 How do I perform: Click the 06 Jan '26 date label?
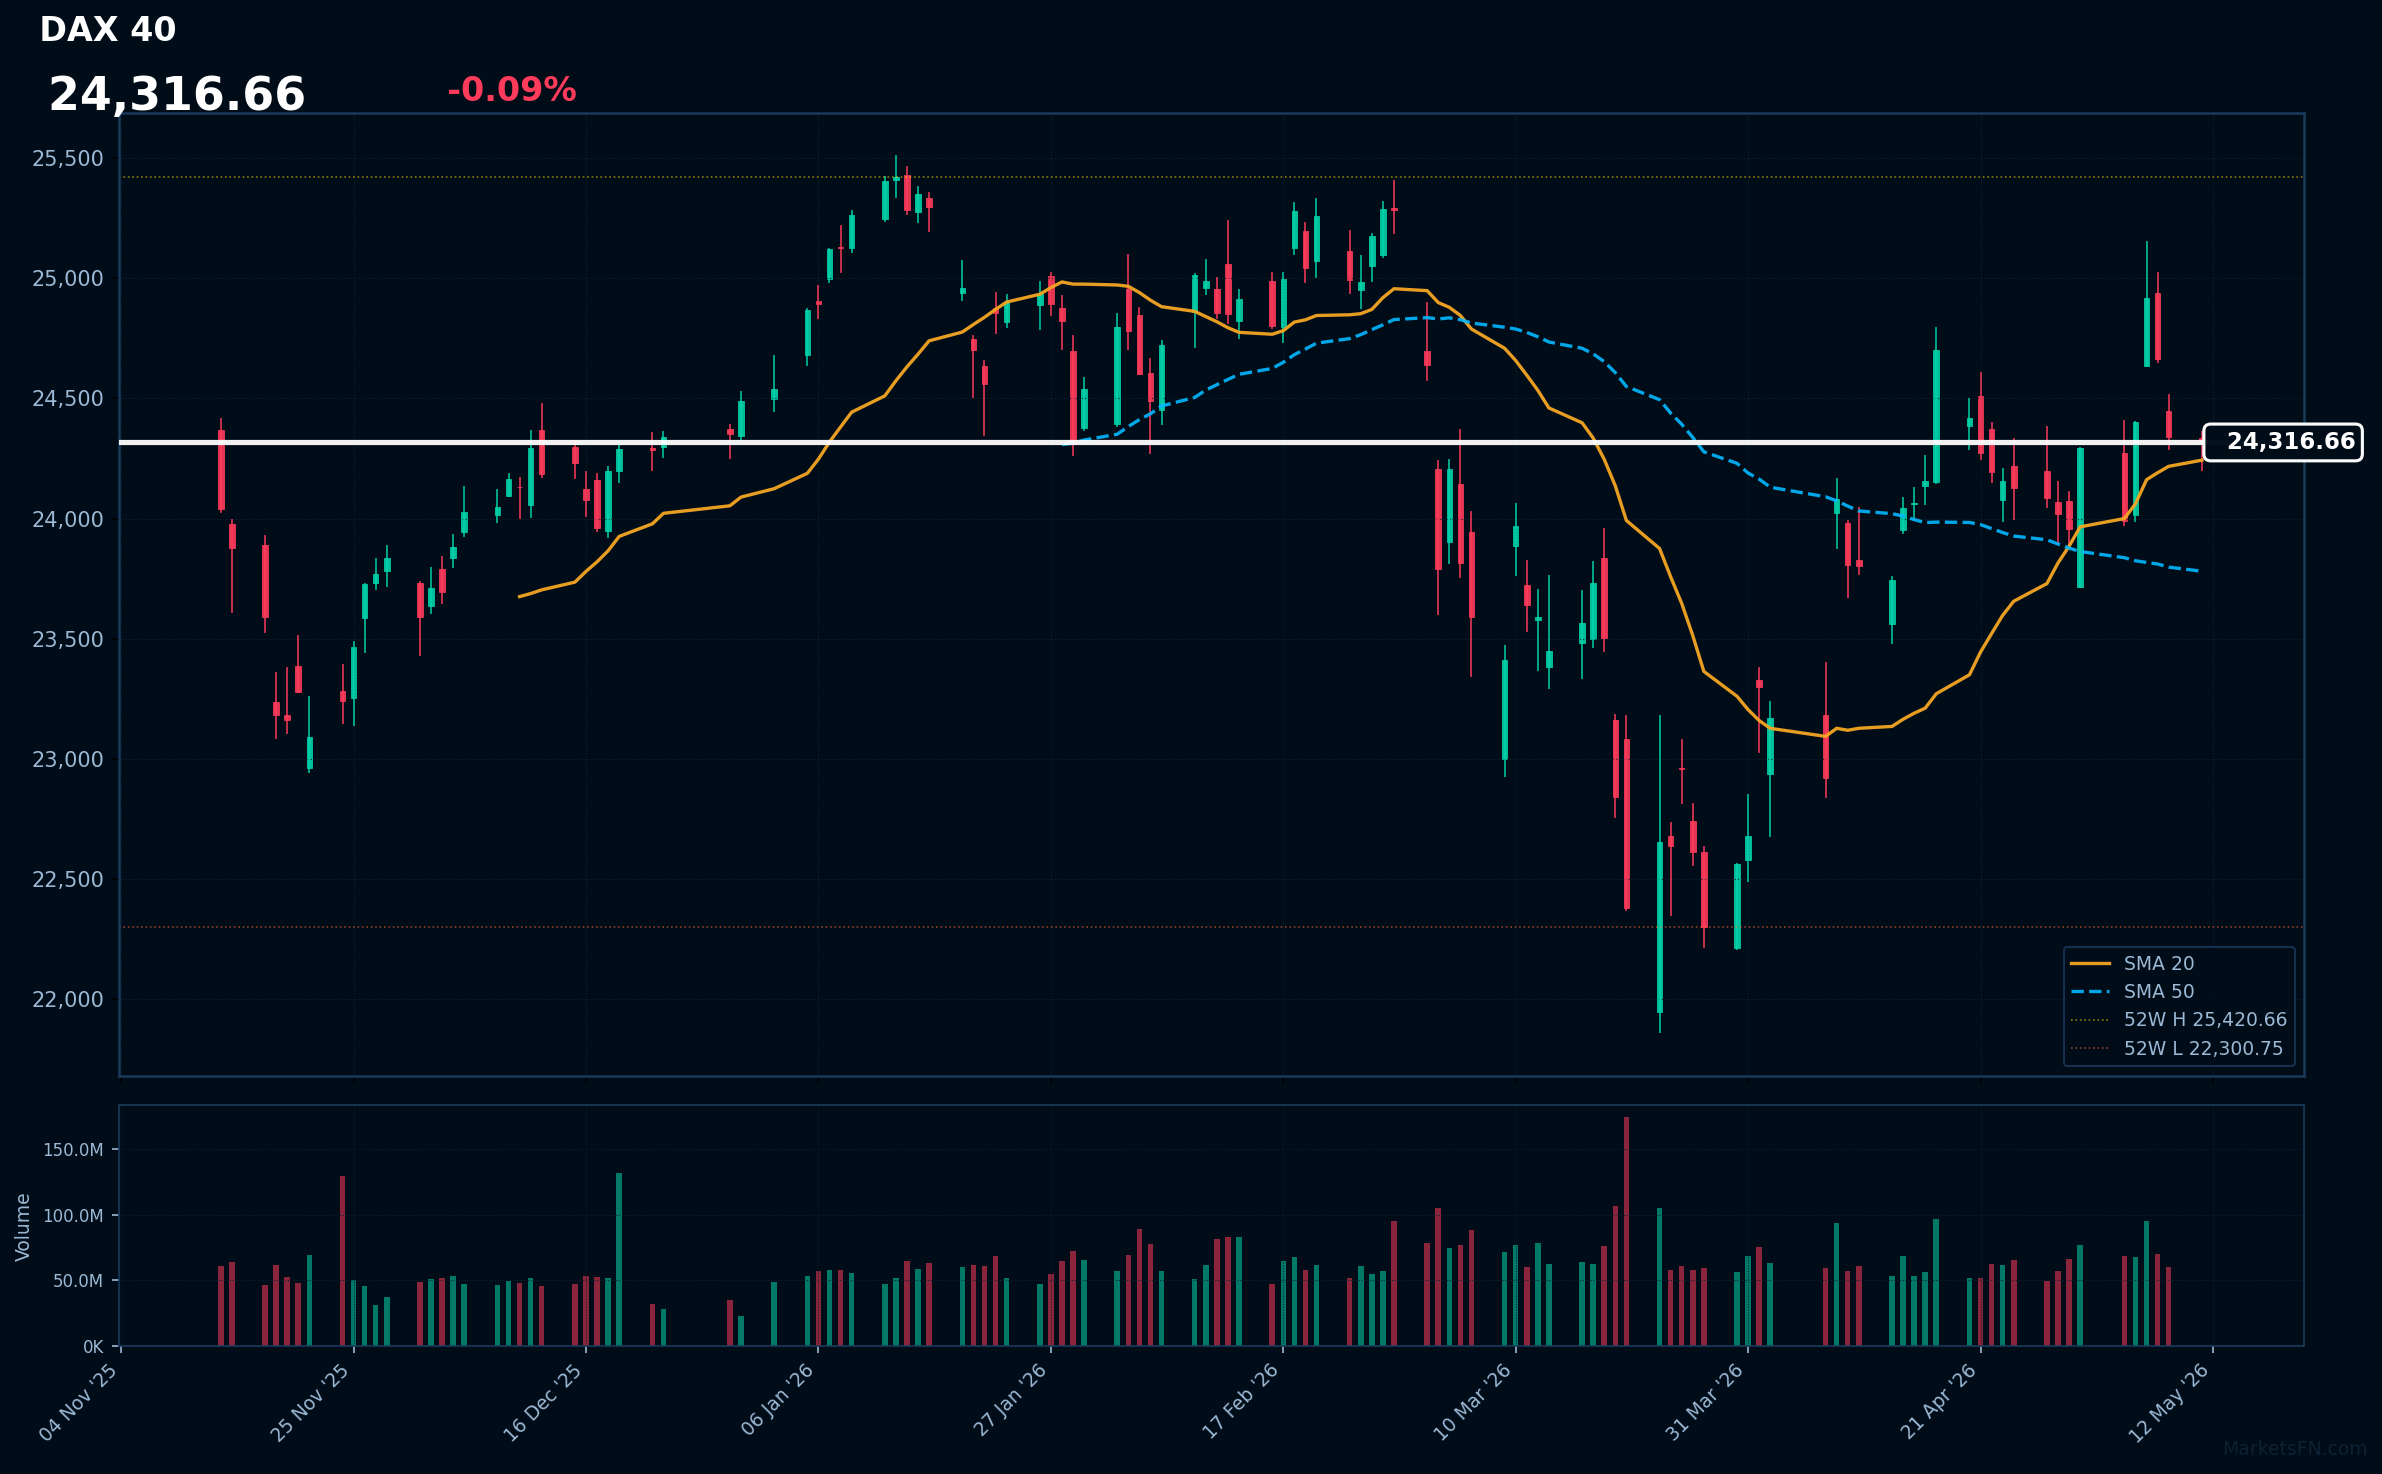coord(778,1400)
